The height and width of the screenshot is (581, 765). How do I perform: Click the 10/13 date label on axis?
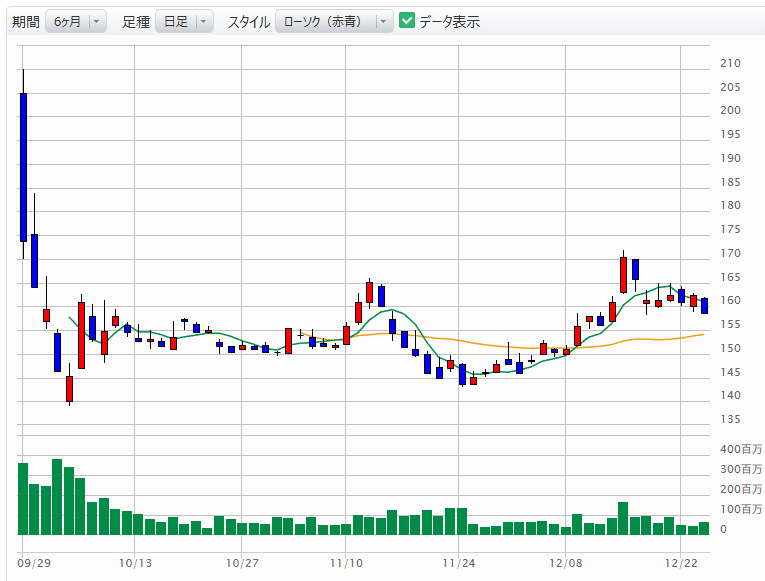[134, 563]
